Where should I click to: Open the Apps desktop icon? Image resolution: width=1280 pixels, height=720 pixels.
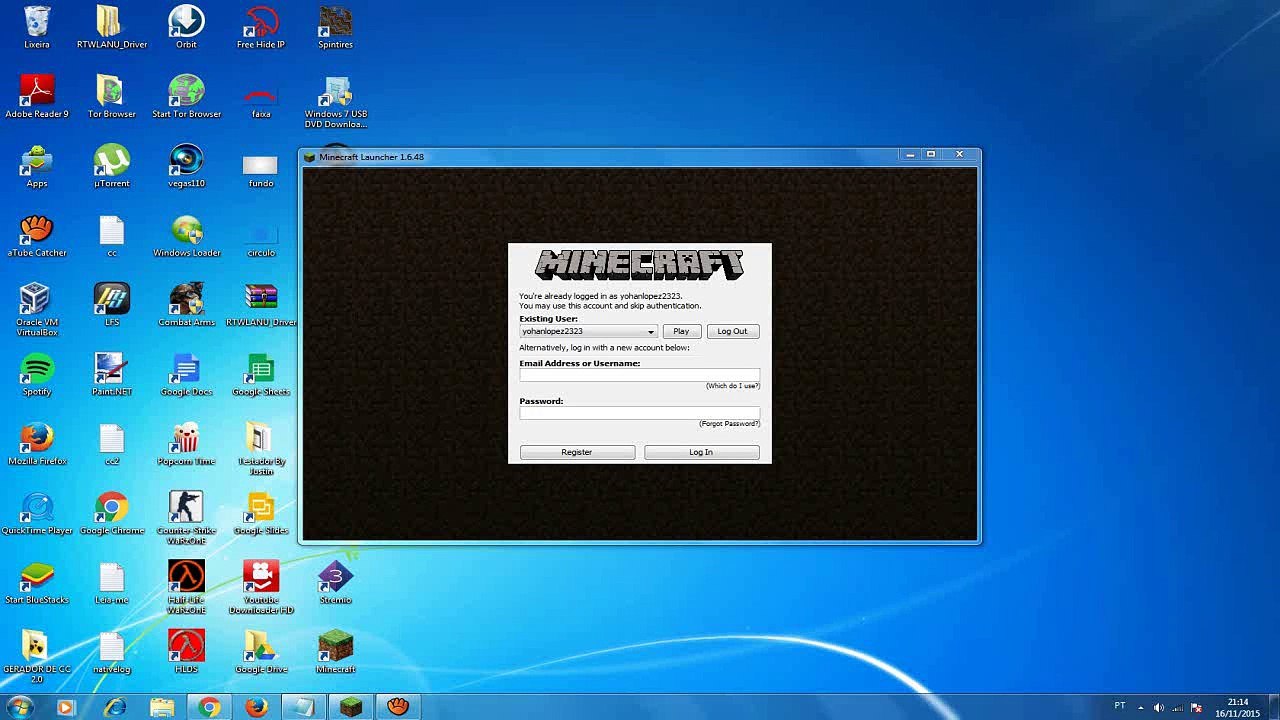pyautogui.click(x=37, y=161)
